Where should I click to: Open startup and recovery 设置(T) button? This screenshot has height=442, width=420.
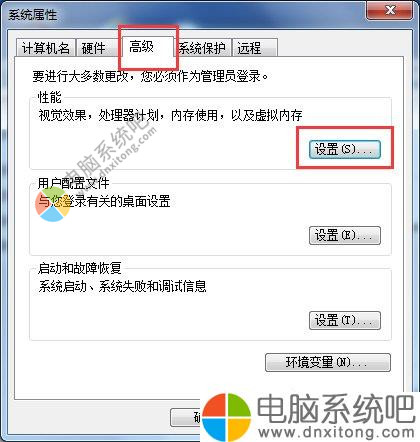[345, 321]
